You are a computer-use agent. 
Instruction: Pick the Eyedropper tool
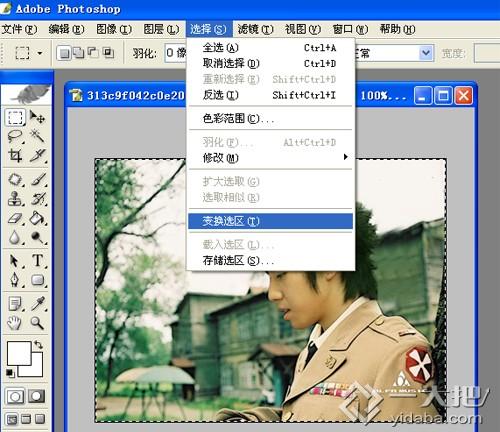pyautogui.click(x=37, y=303)
